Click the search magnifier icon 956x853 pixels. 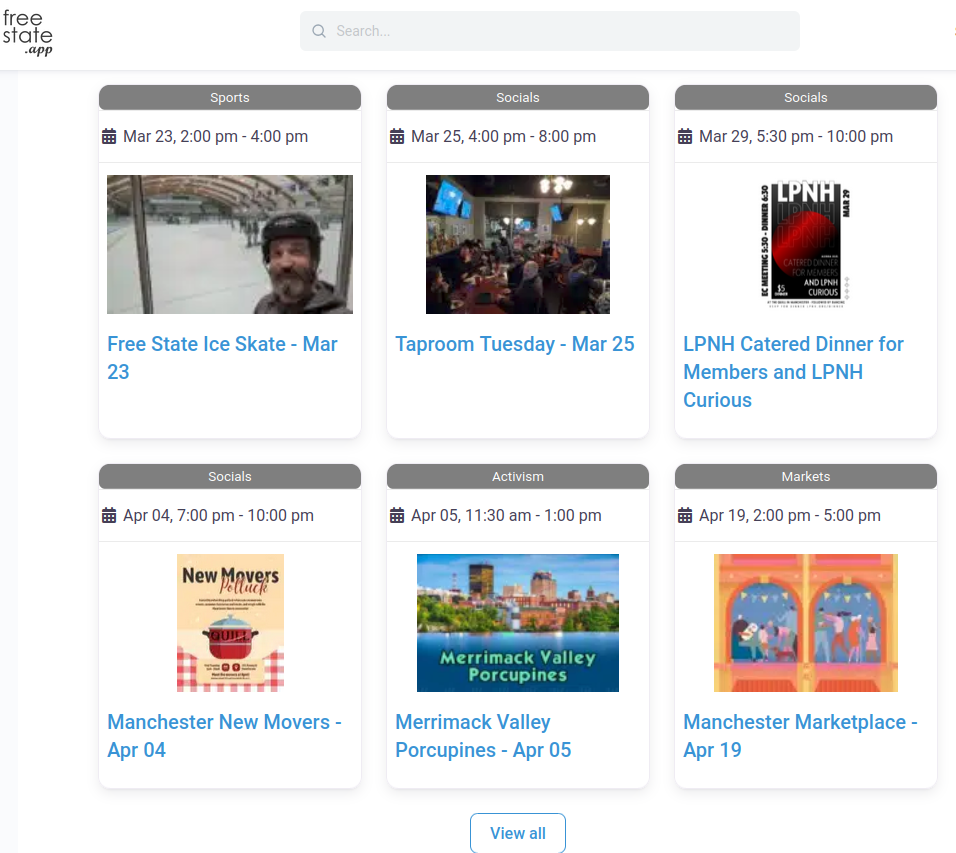[x=319, y=31]
